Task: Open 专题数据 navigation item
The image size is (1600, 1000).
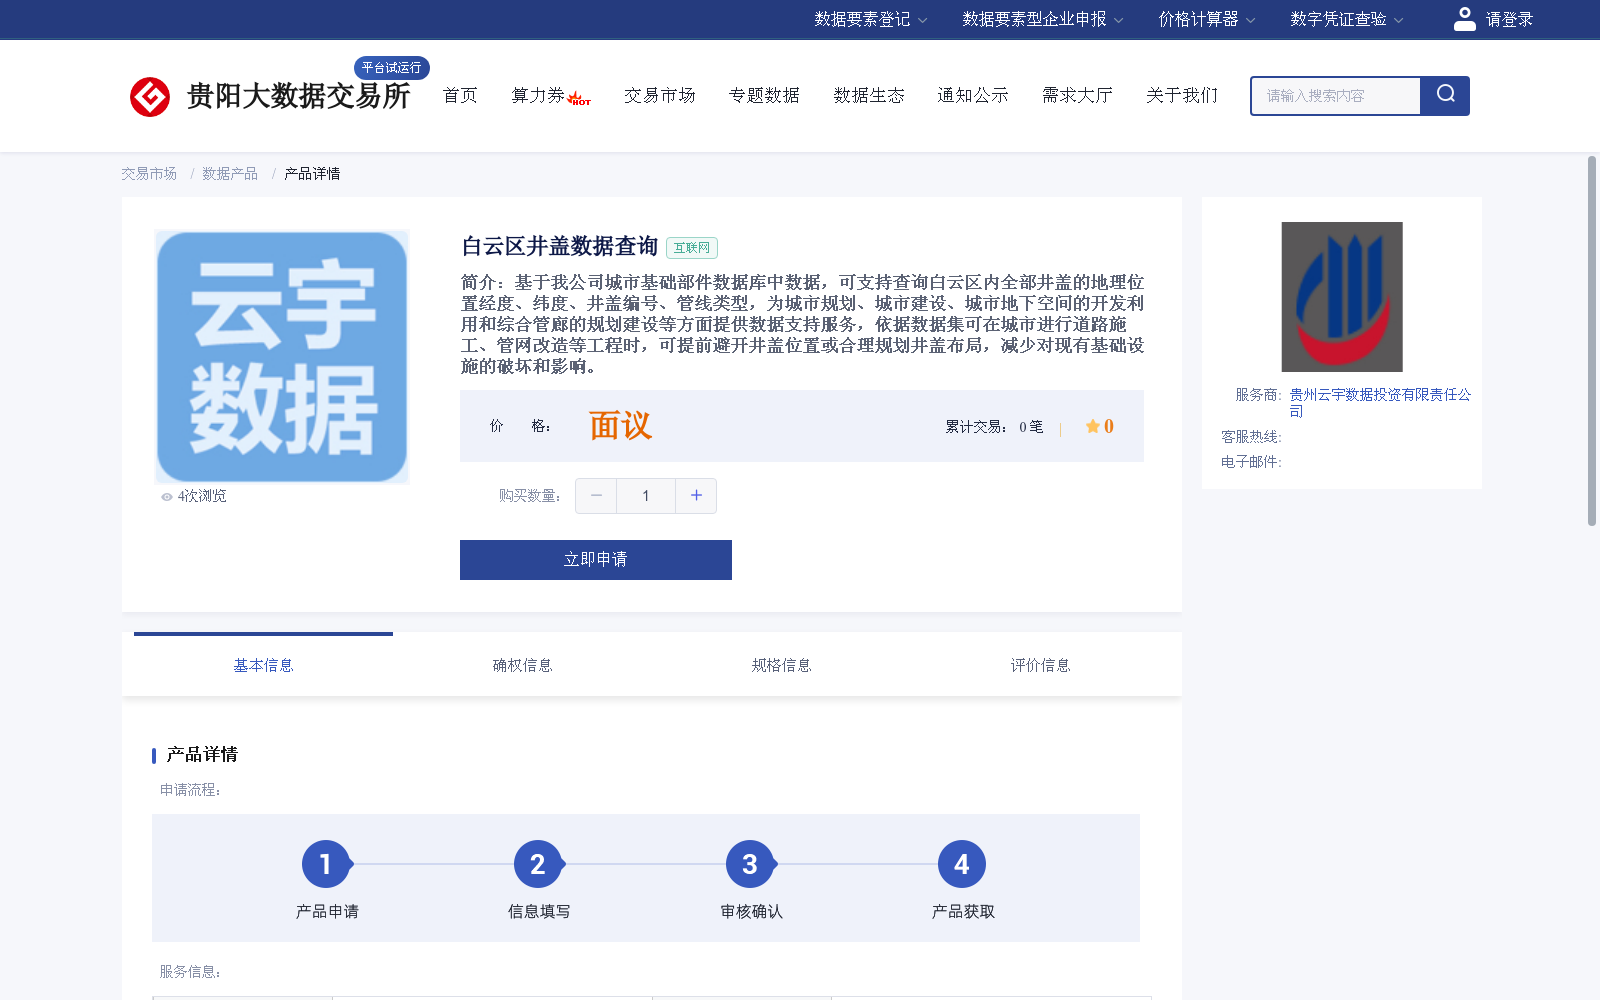Action: point(764,95)
